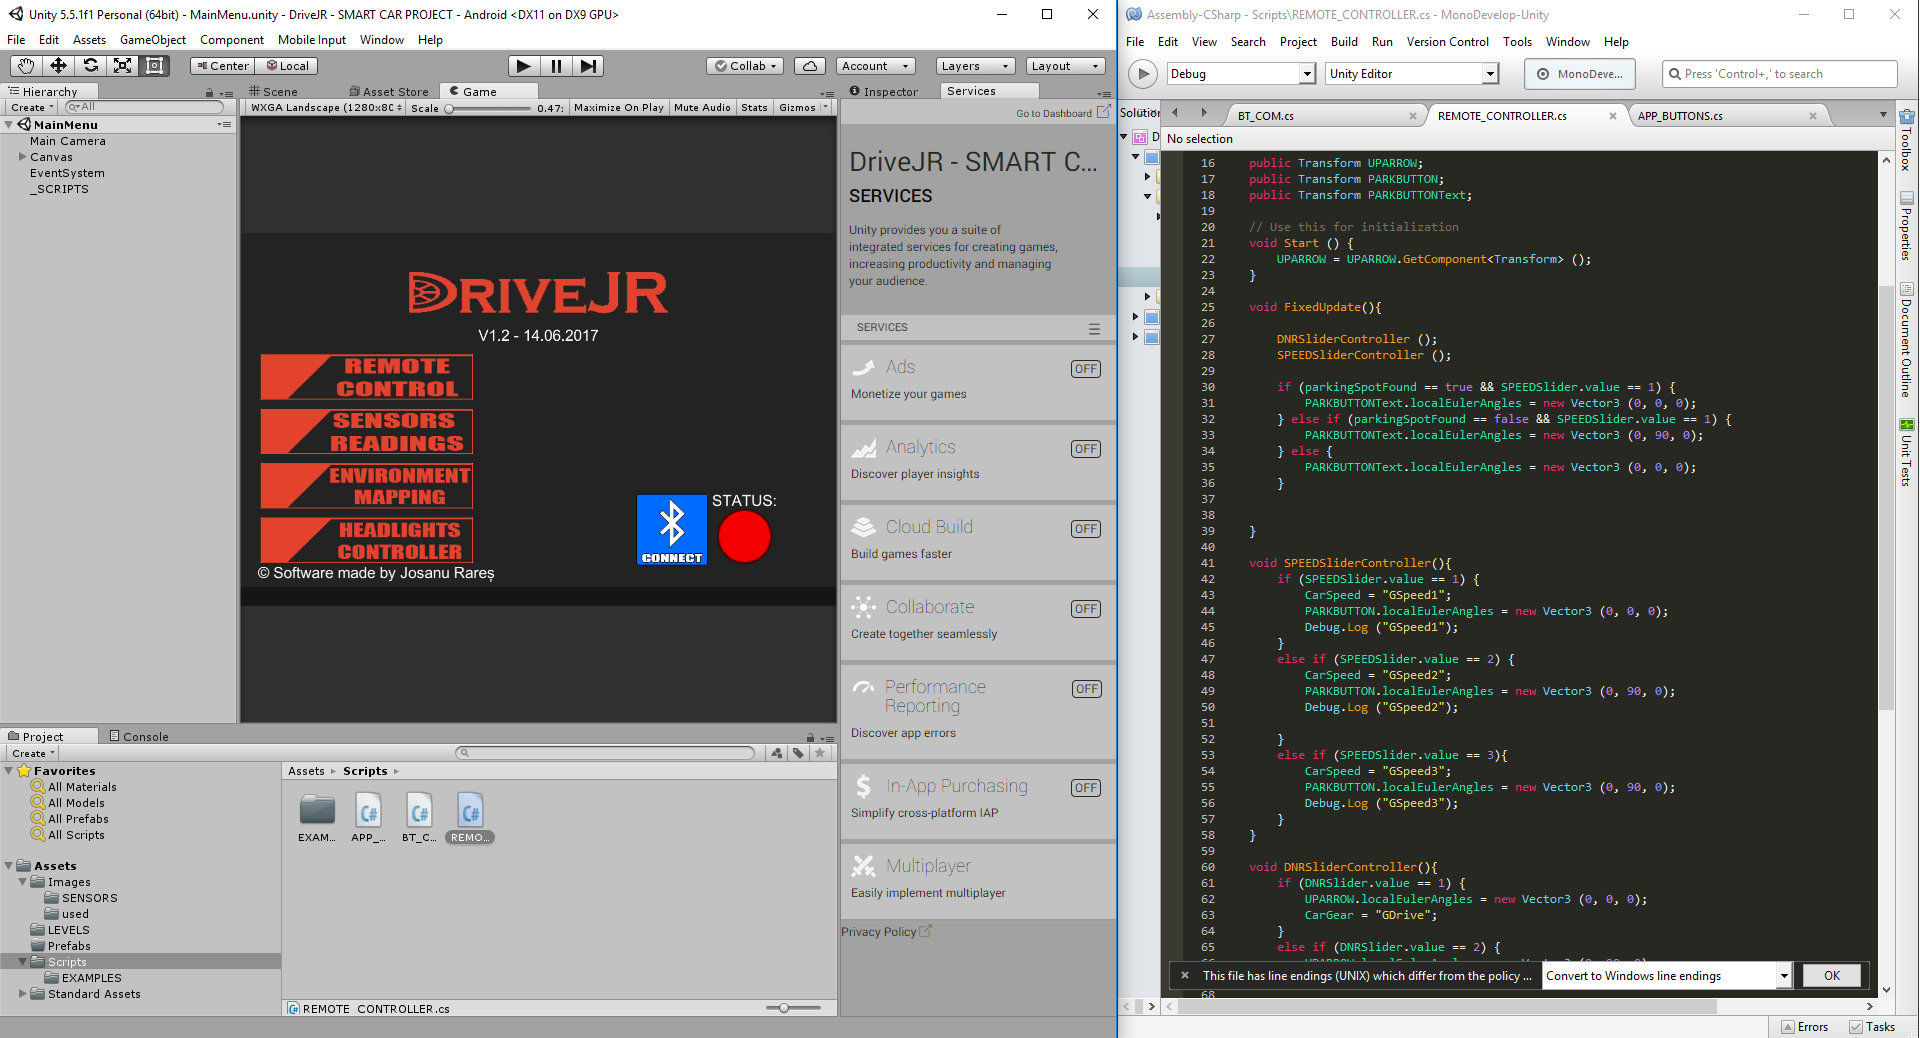Select the Scale tool in Unity toolbar

(x=122, y=66)
